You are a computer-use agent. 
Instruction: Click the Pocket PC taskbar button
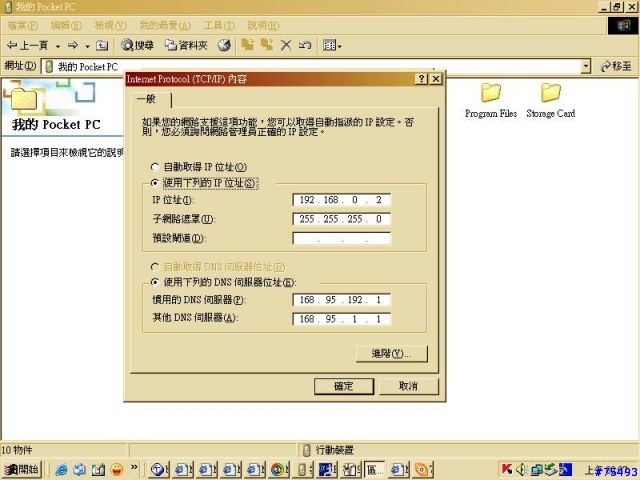[302, 470]
